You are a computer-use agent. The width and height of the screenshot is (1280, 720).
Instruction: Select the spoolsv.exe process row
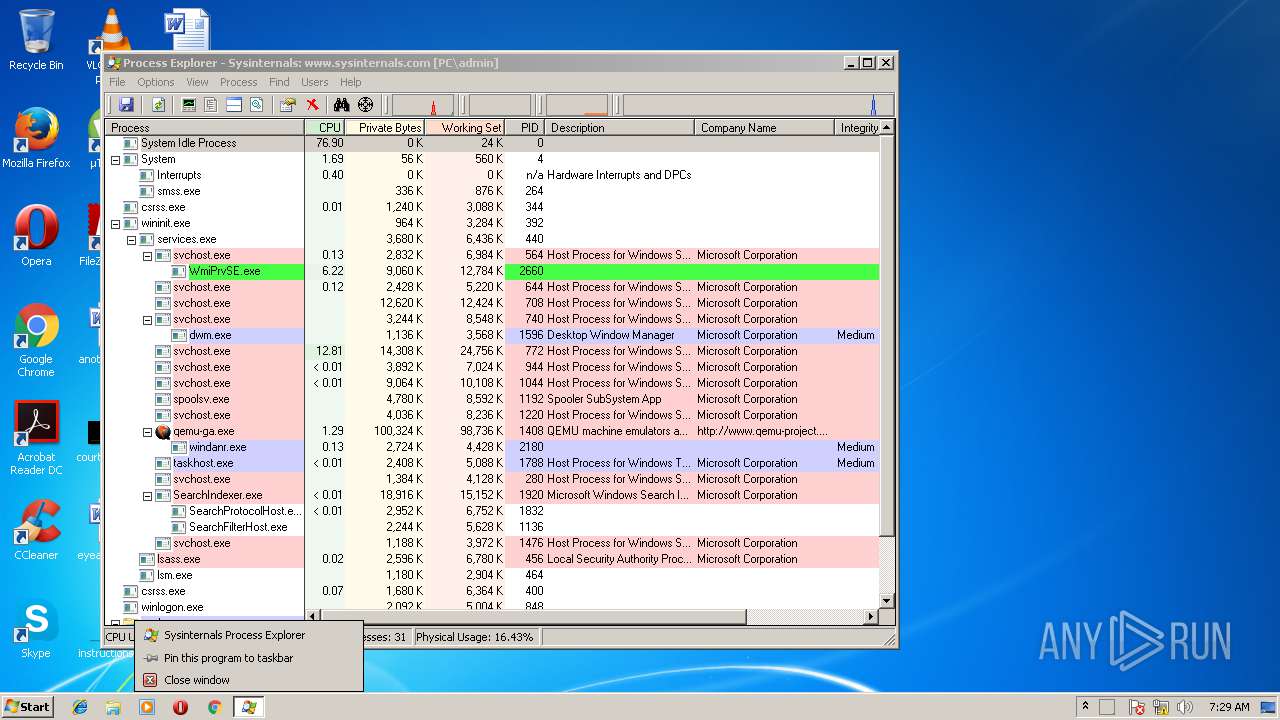tap(492, 399)
